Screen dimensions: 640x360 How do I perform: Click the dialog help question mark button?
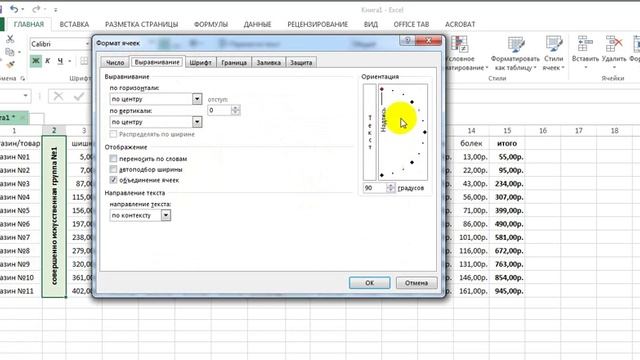tap(407, 40)
